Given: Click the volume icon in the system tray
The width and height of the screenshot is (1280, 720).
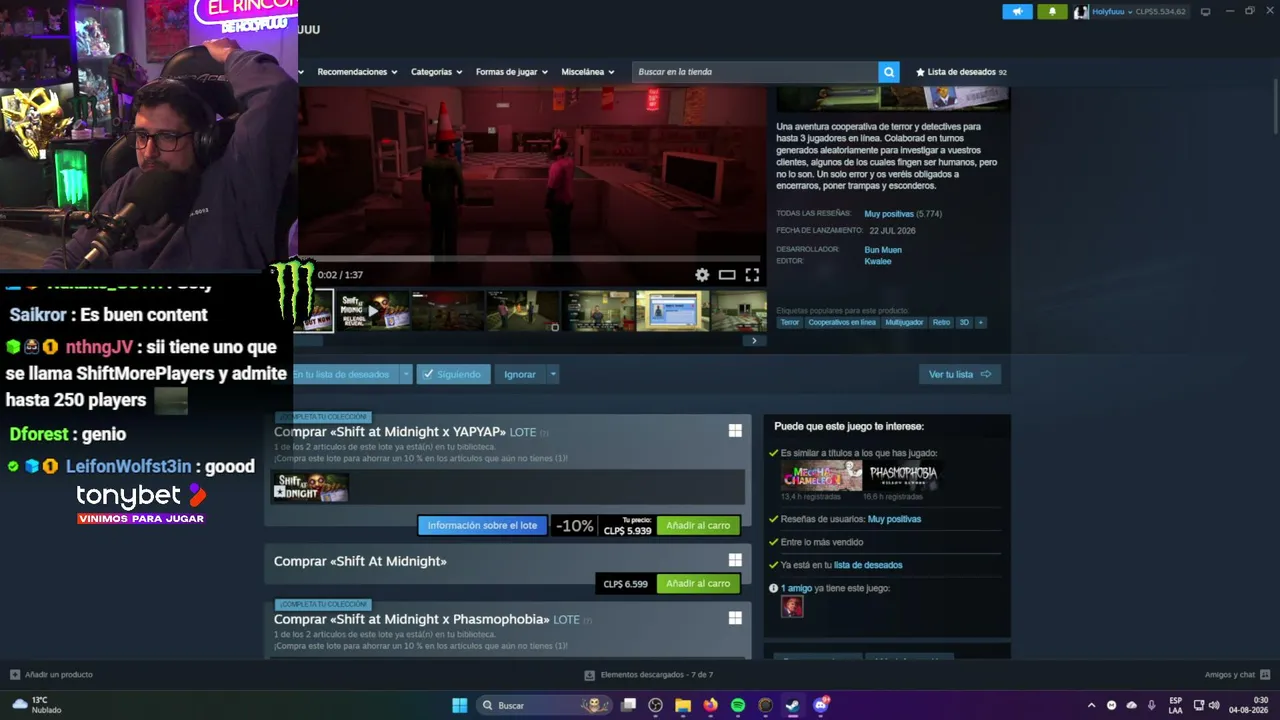Looking at the screenshot, I should [x=1214, y=705].
